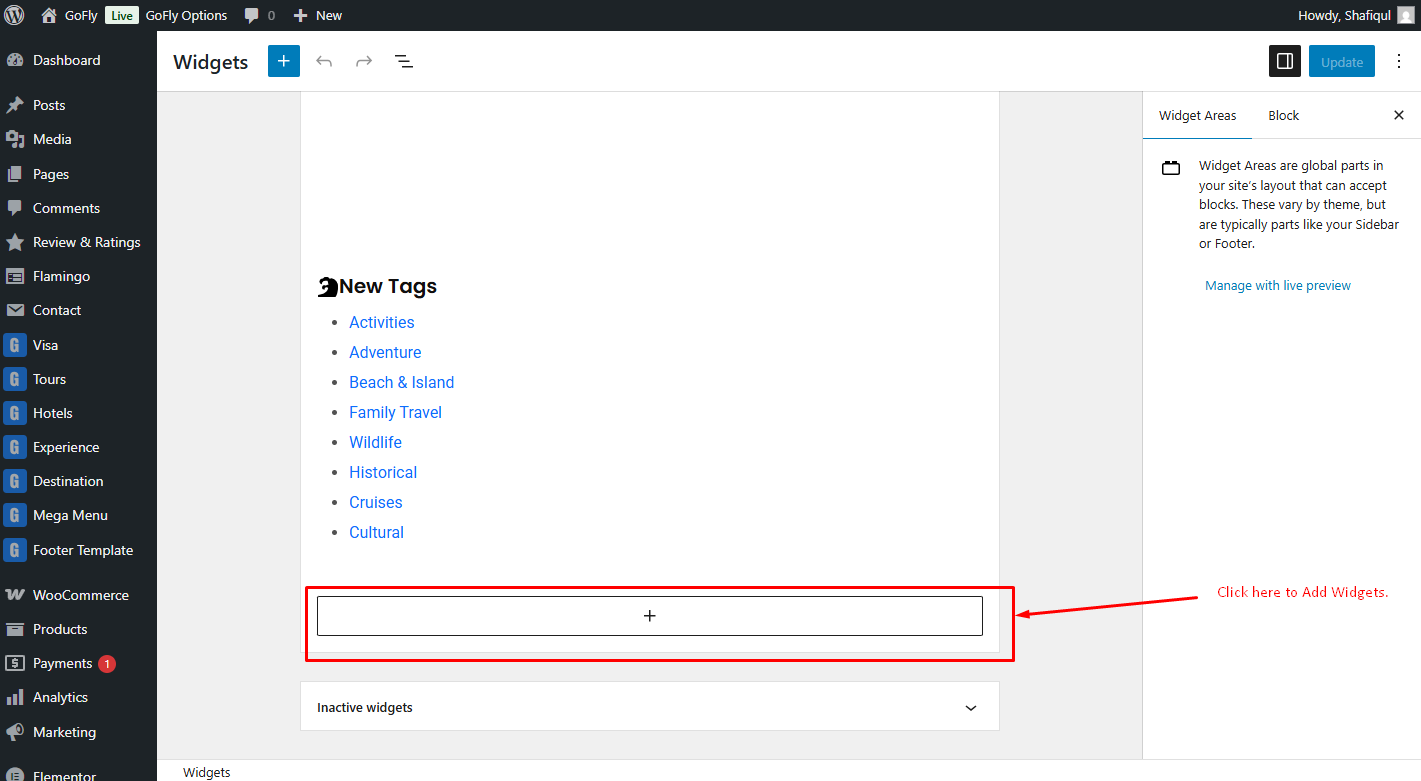Open the List View outline
The width and height of the screenshot is (1421, 781).
(404, 61)
